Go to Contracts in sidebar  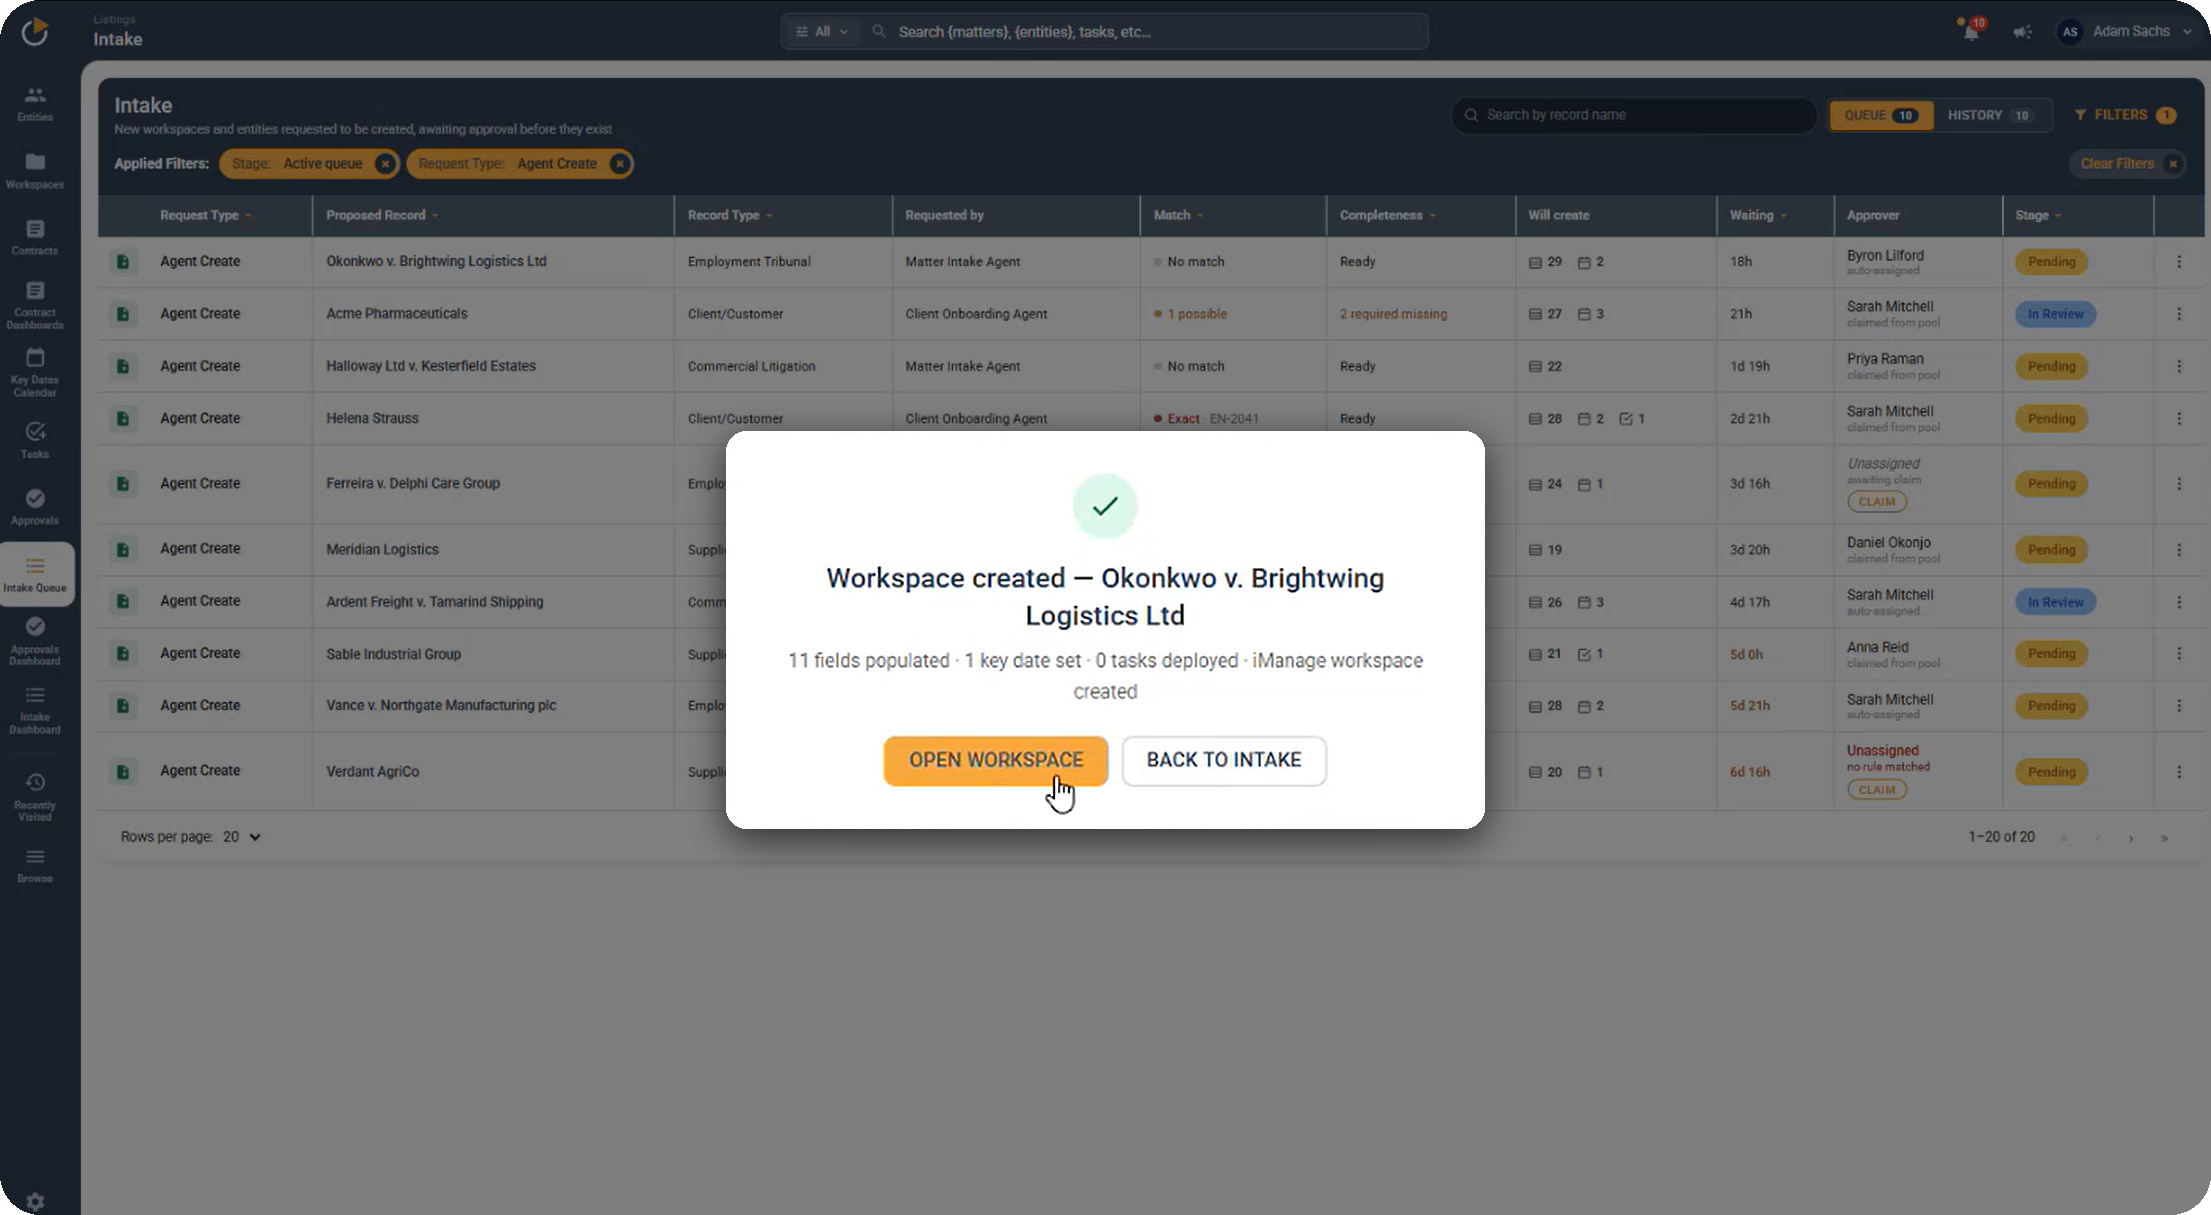35,237
